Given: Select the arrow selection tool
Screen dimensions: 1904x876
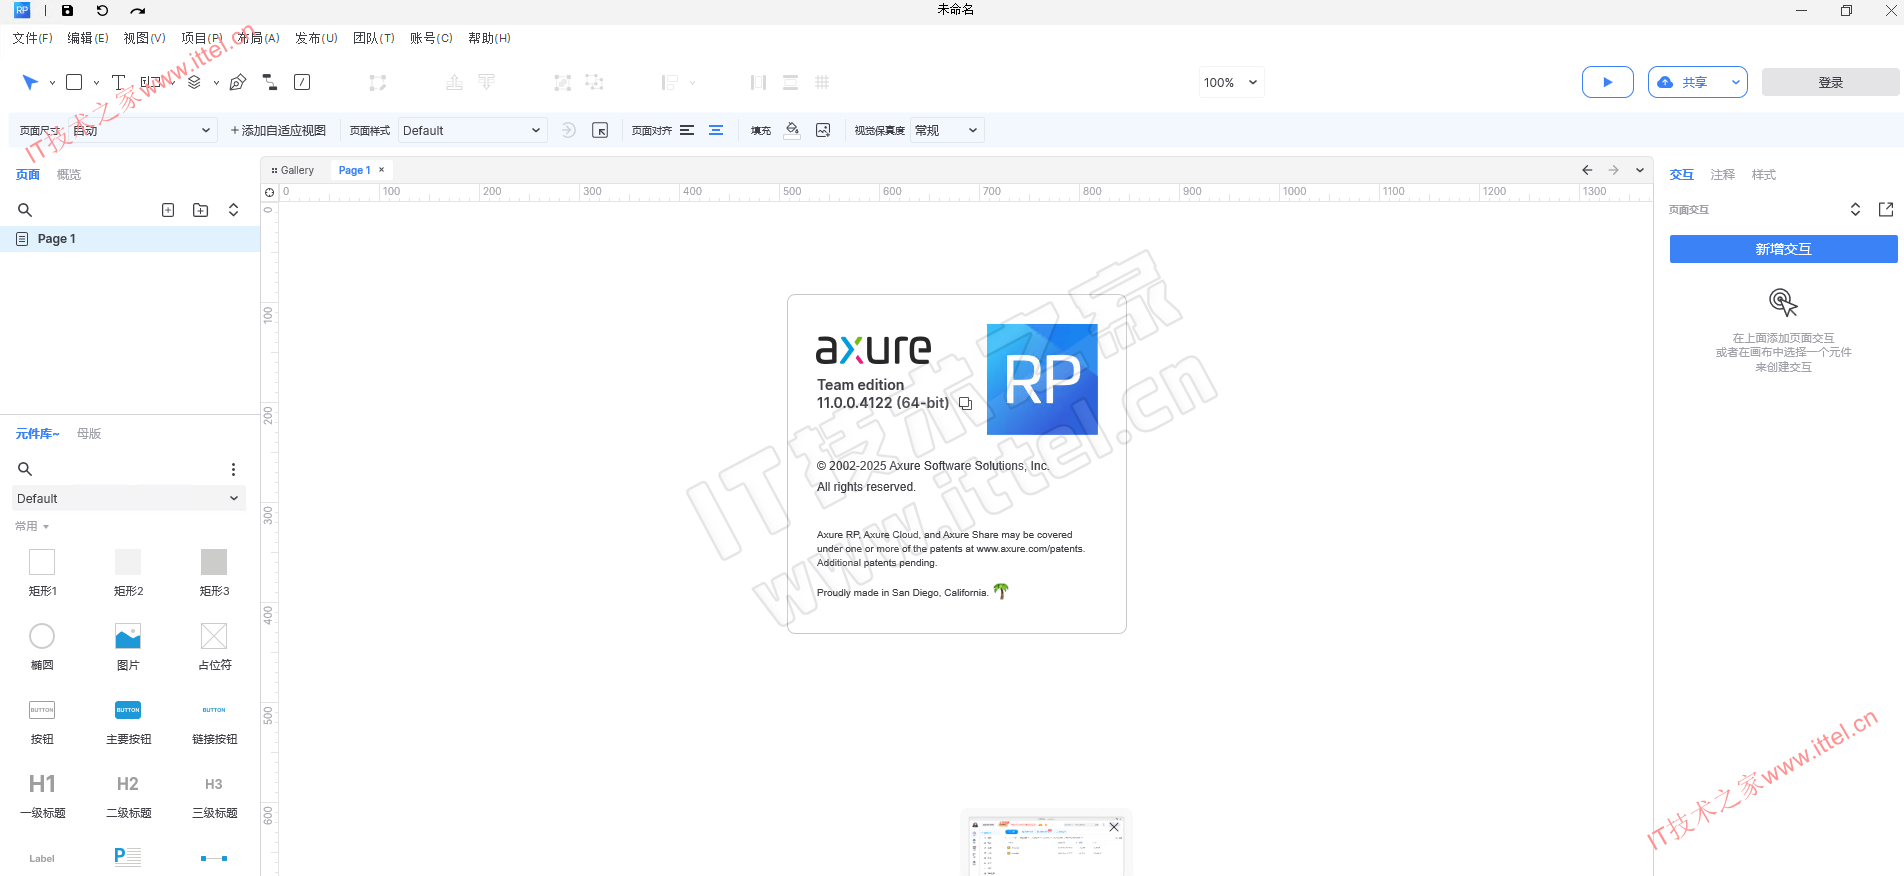Looking at the screenshot, I should pos(30,82).
